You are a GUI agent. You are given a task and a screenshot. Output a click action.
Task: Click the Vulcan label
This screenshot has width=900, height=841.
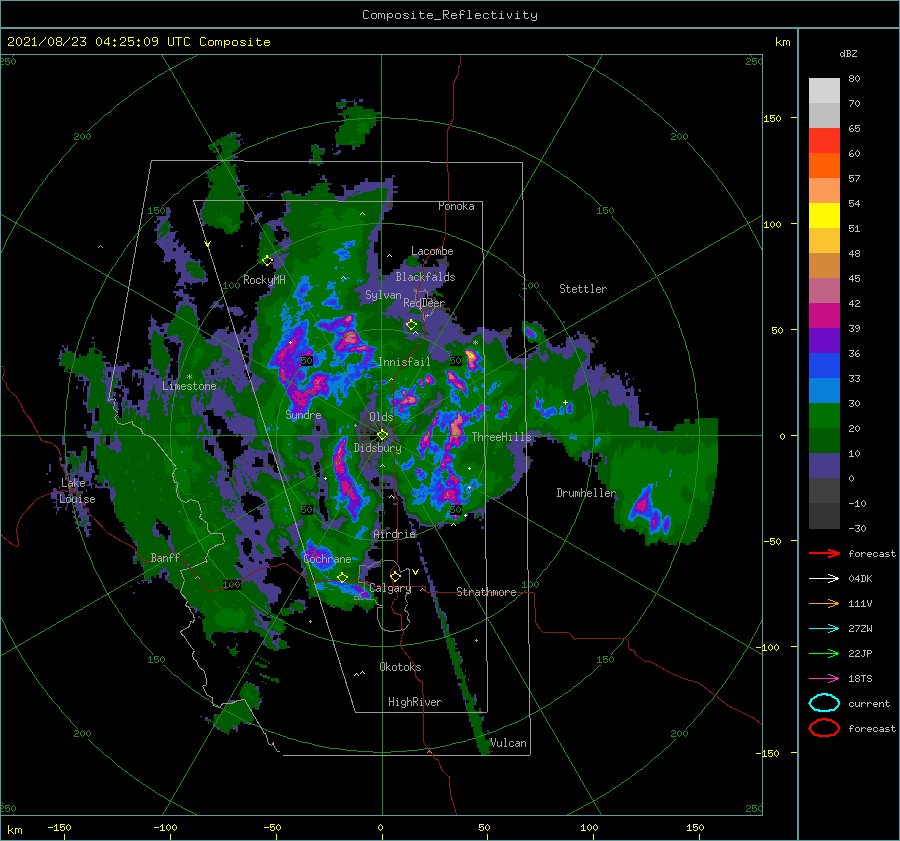[x=508, y=743]
